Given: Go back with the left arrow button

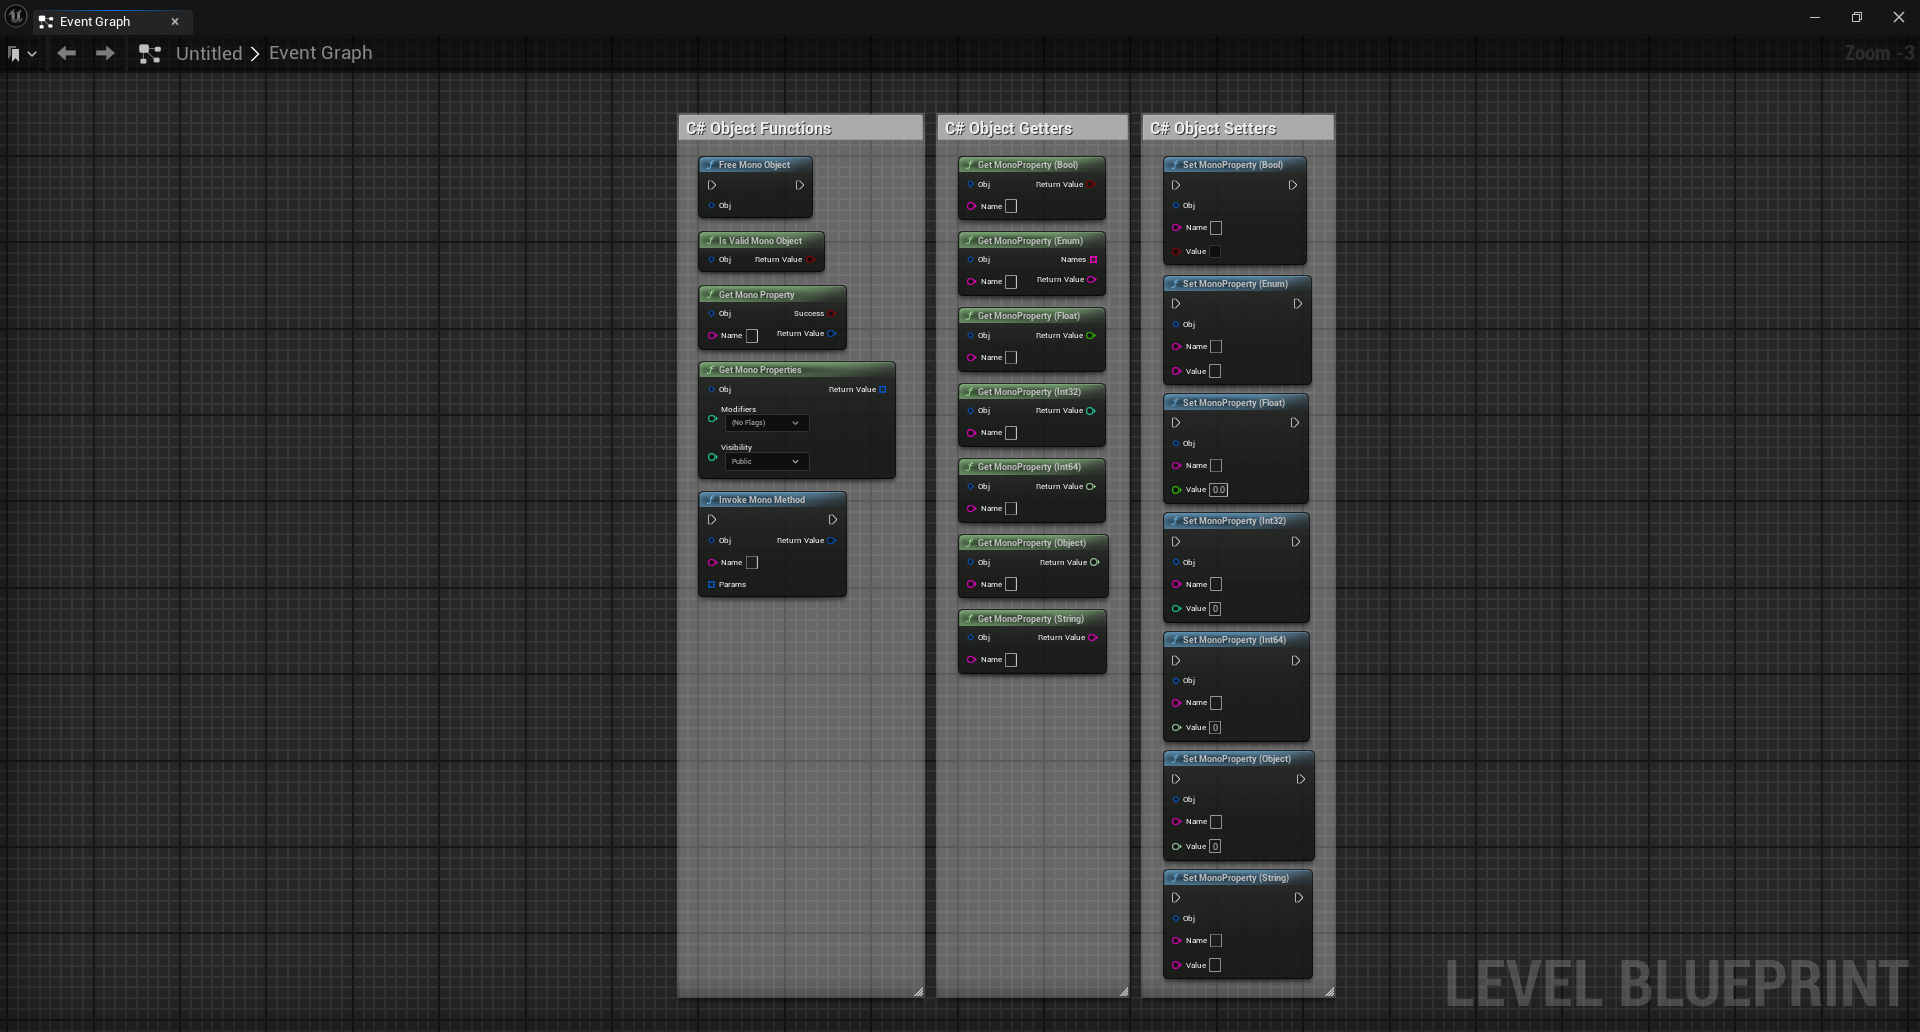Looking at the screenshot, I should 67,53.
